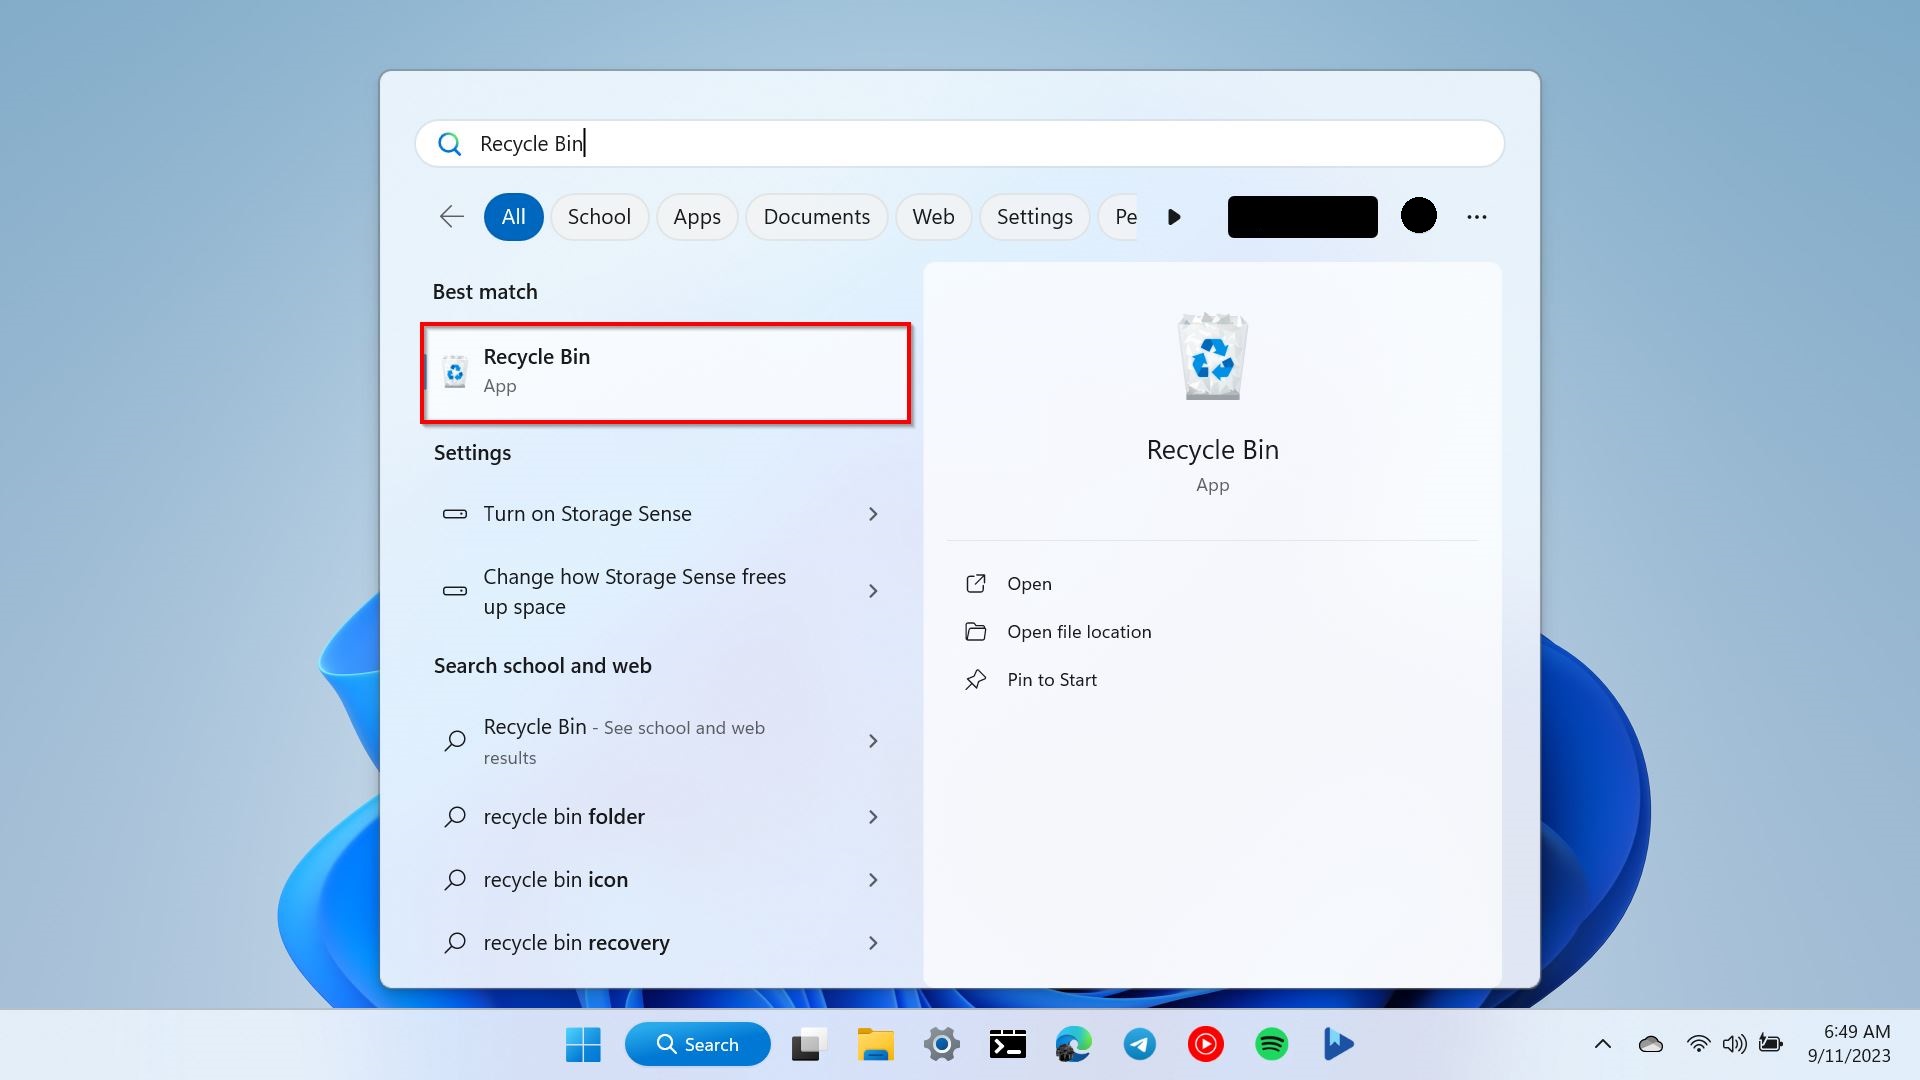Switch to the Apps filter tab
Image resolution: width=1920 pixels, height=1080 pixels.
coord(696,216)
